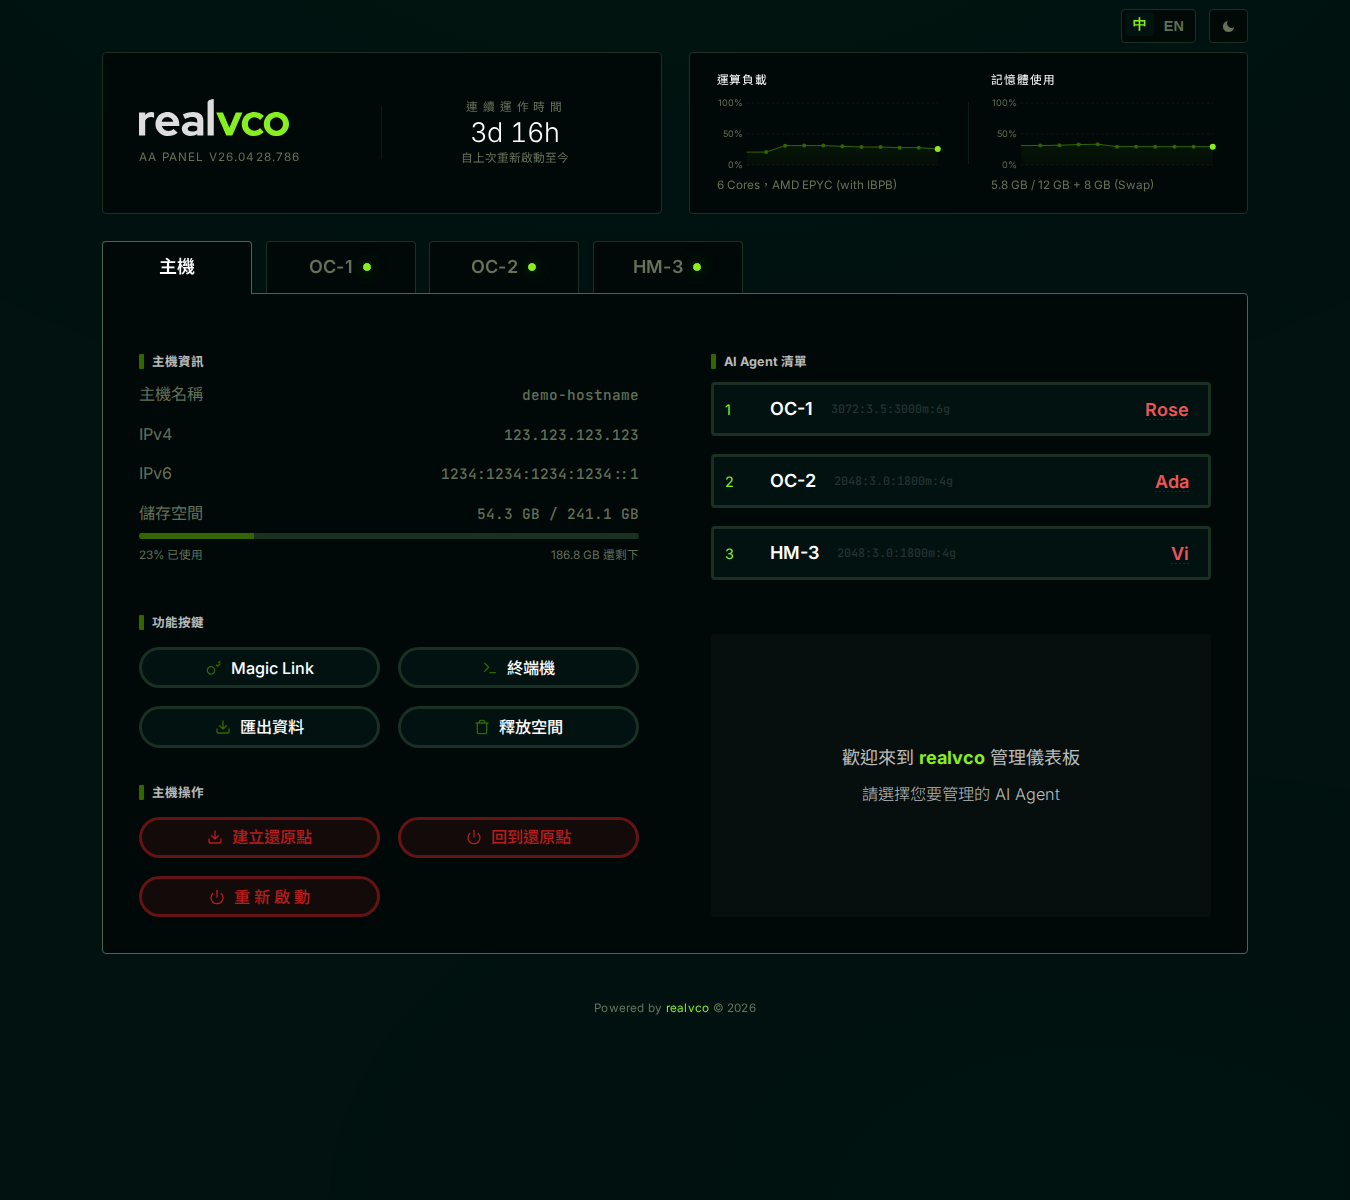Screen dimensions: 1350x1200
Task: Click OC-2 spec text 2048:3.0:1800m:4g
Action: coord(893,481)
